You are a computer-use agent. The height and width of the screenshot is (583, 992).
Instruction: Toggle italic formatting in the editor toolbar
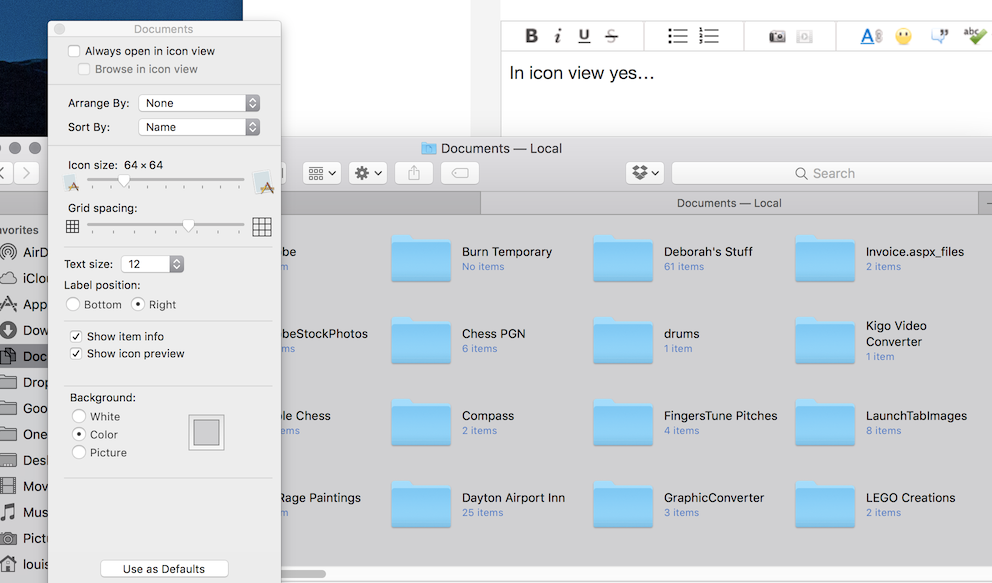click(x=557, y=36)
